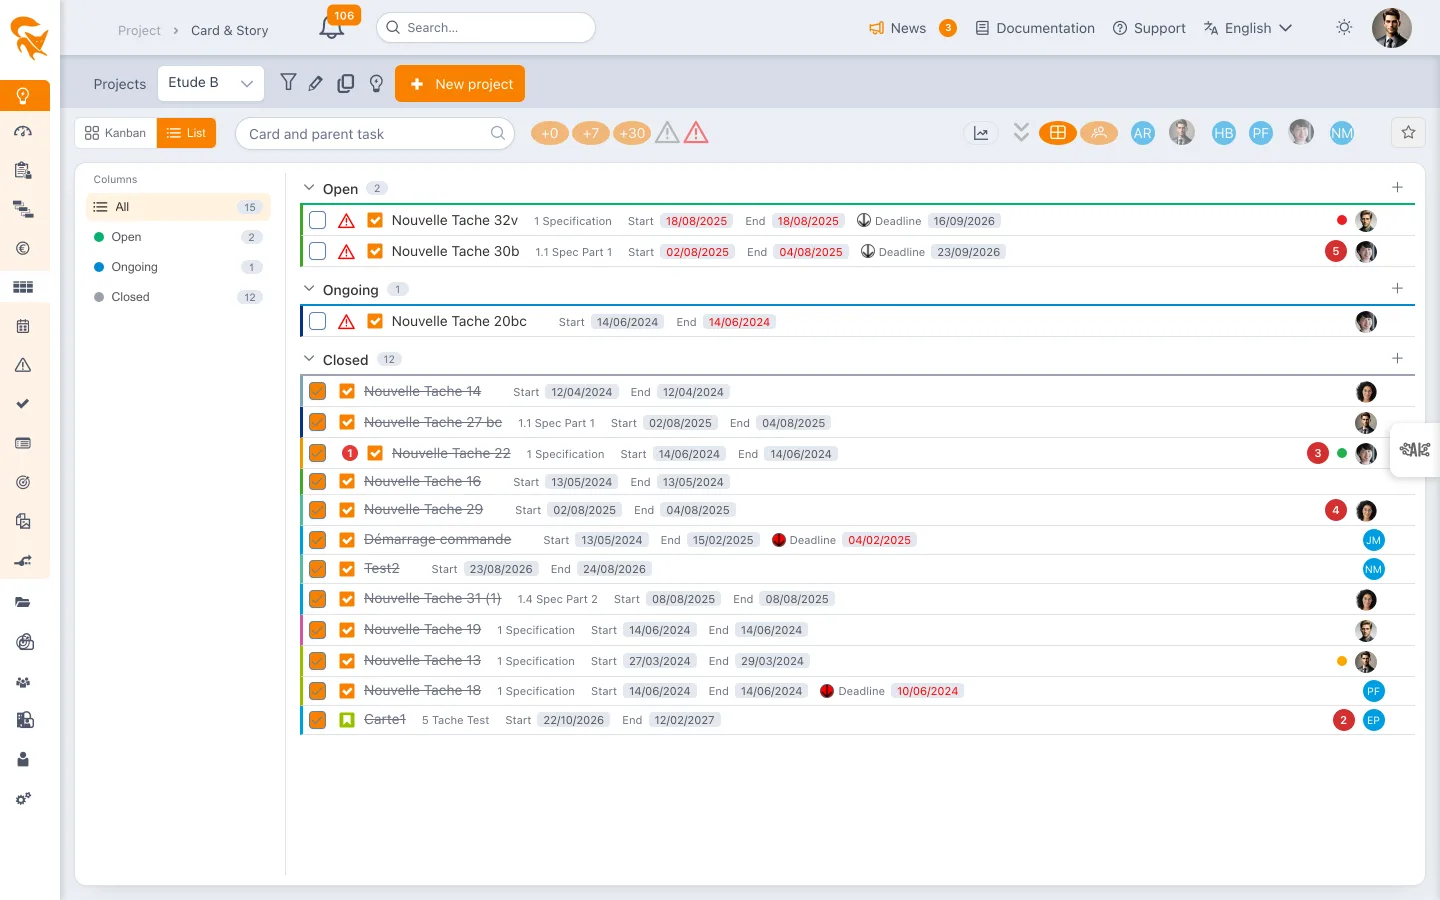1440x900 pixels.
Task: Click the star favorite icon
Action: click(1408, 133)
